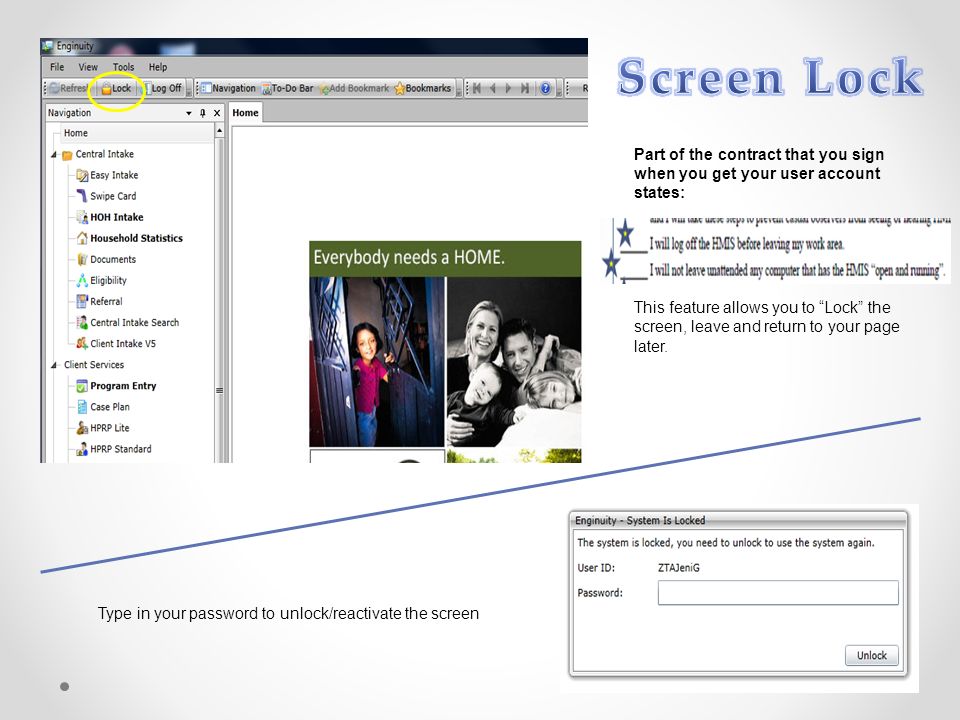Open Documents tree item
The image size is (960, 720).
pyautogui.click(x=113, y=260)
